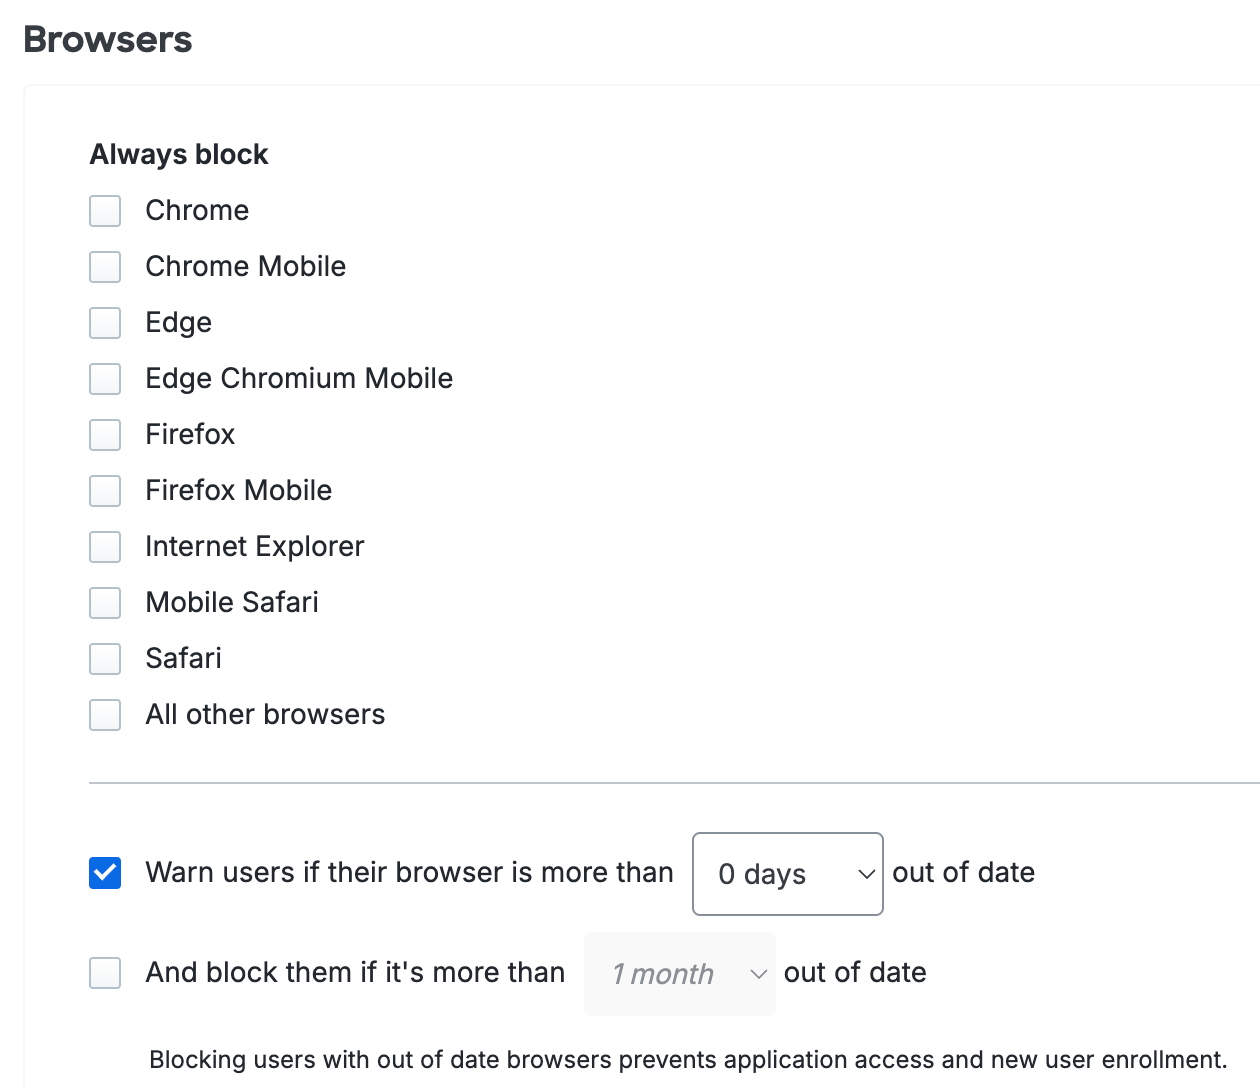Enable blocking for All other browsers
This screenshot has width=1260, height=1088.
(105, 715)
